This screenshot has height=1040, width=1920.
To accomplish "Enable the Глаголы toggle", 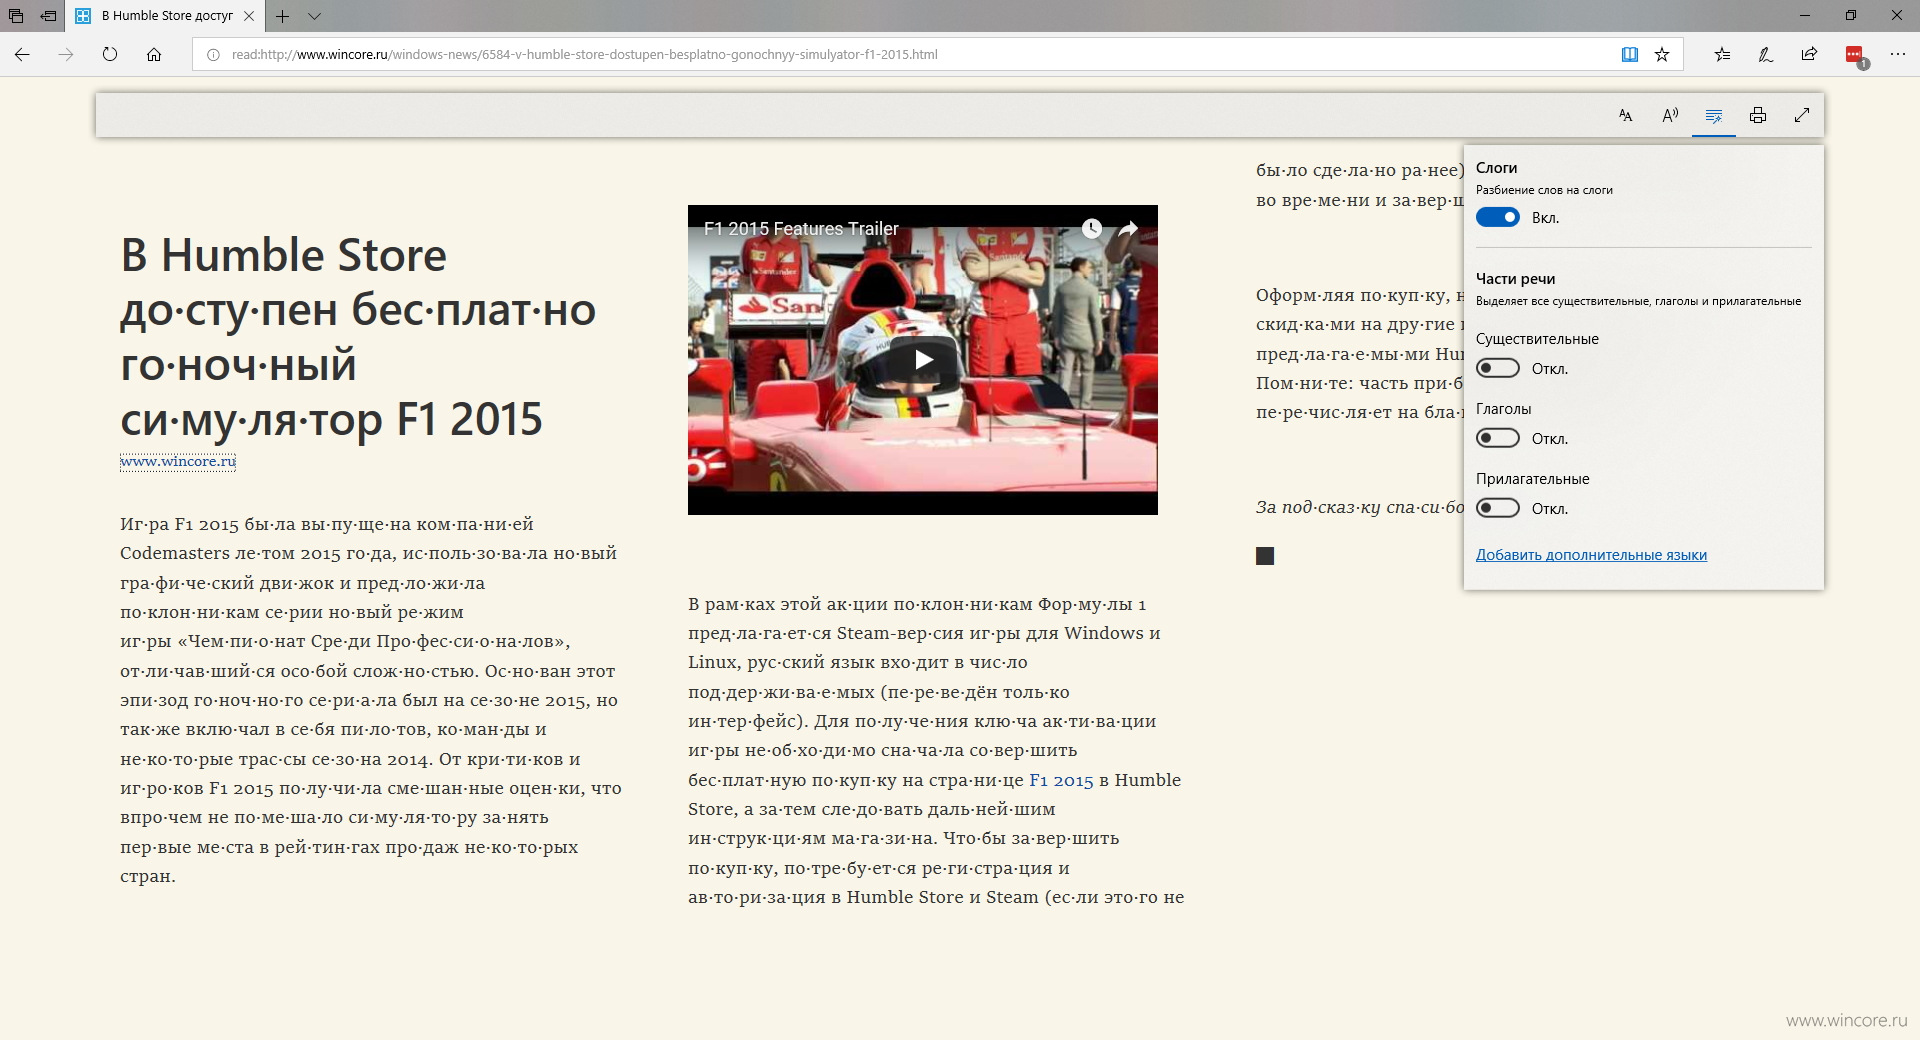I will 1498,438.
